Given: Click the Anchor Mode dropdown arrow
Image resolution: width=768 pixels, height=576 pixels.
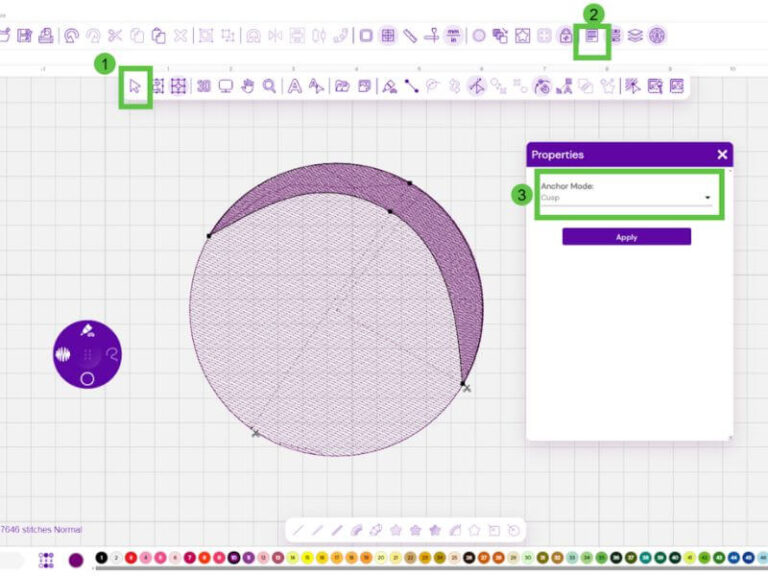Looking at the screenshot, I should (x=708, y=198).
